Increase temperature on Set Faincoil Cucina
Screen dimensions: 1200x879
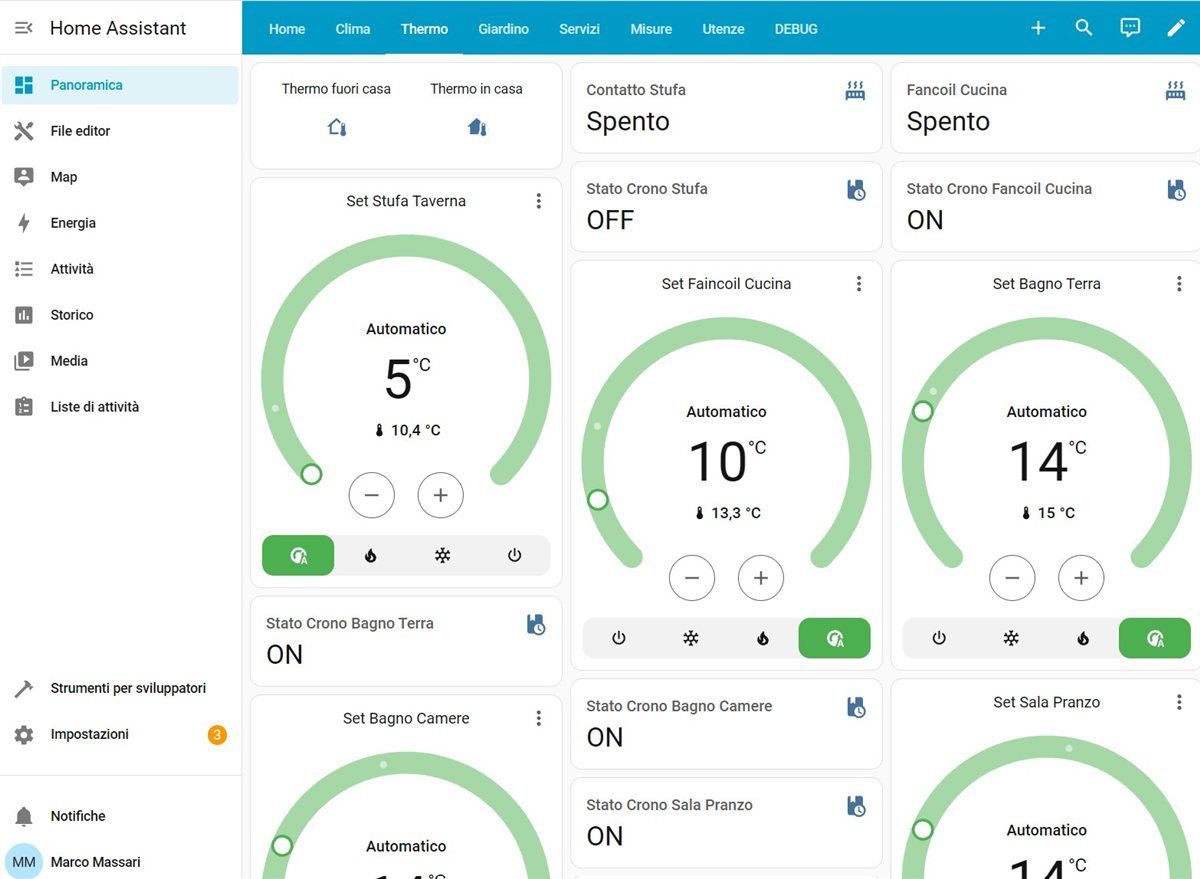coord(760,578)
